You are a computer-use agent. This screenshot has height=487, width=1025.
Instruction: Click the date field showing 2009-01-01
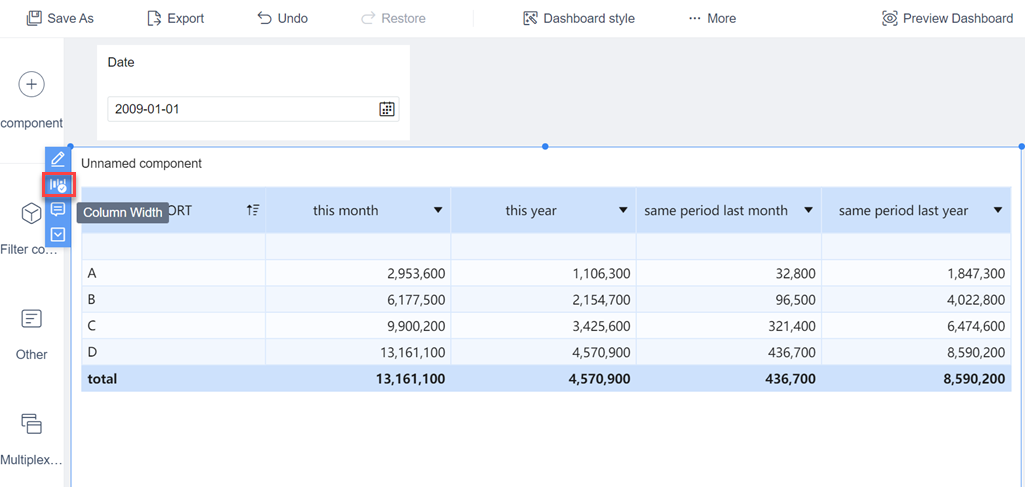(x=253, y=109)
